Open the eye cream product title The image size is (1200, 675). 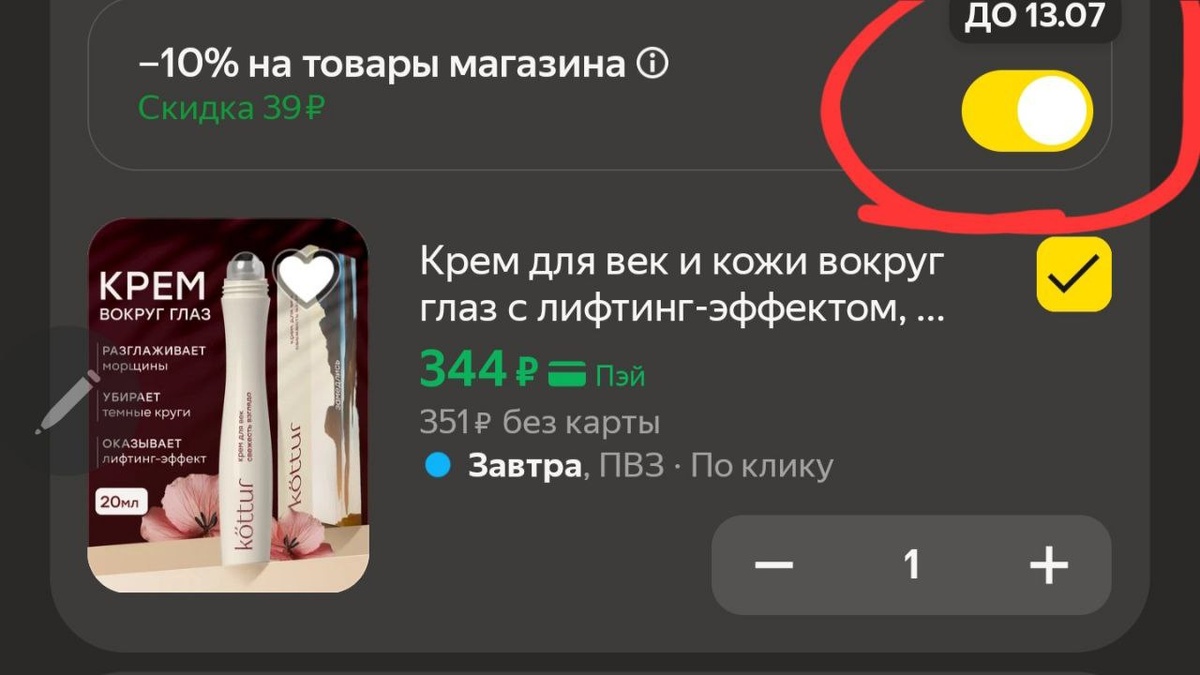tap(682, 288)
